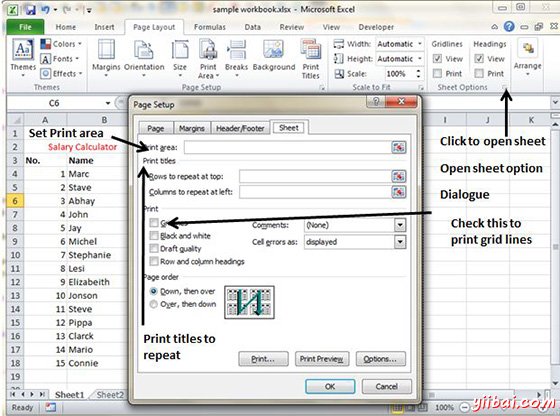The height and width of the screenshot is (416, 560).
Task: Click the Options... button
Action: click(380, 359)
